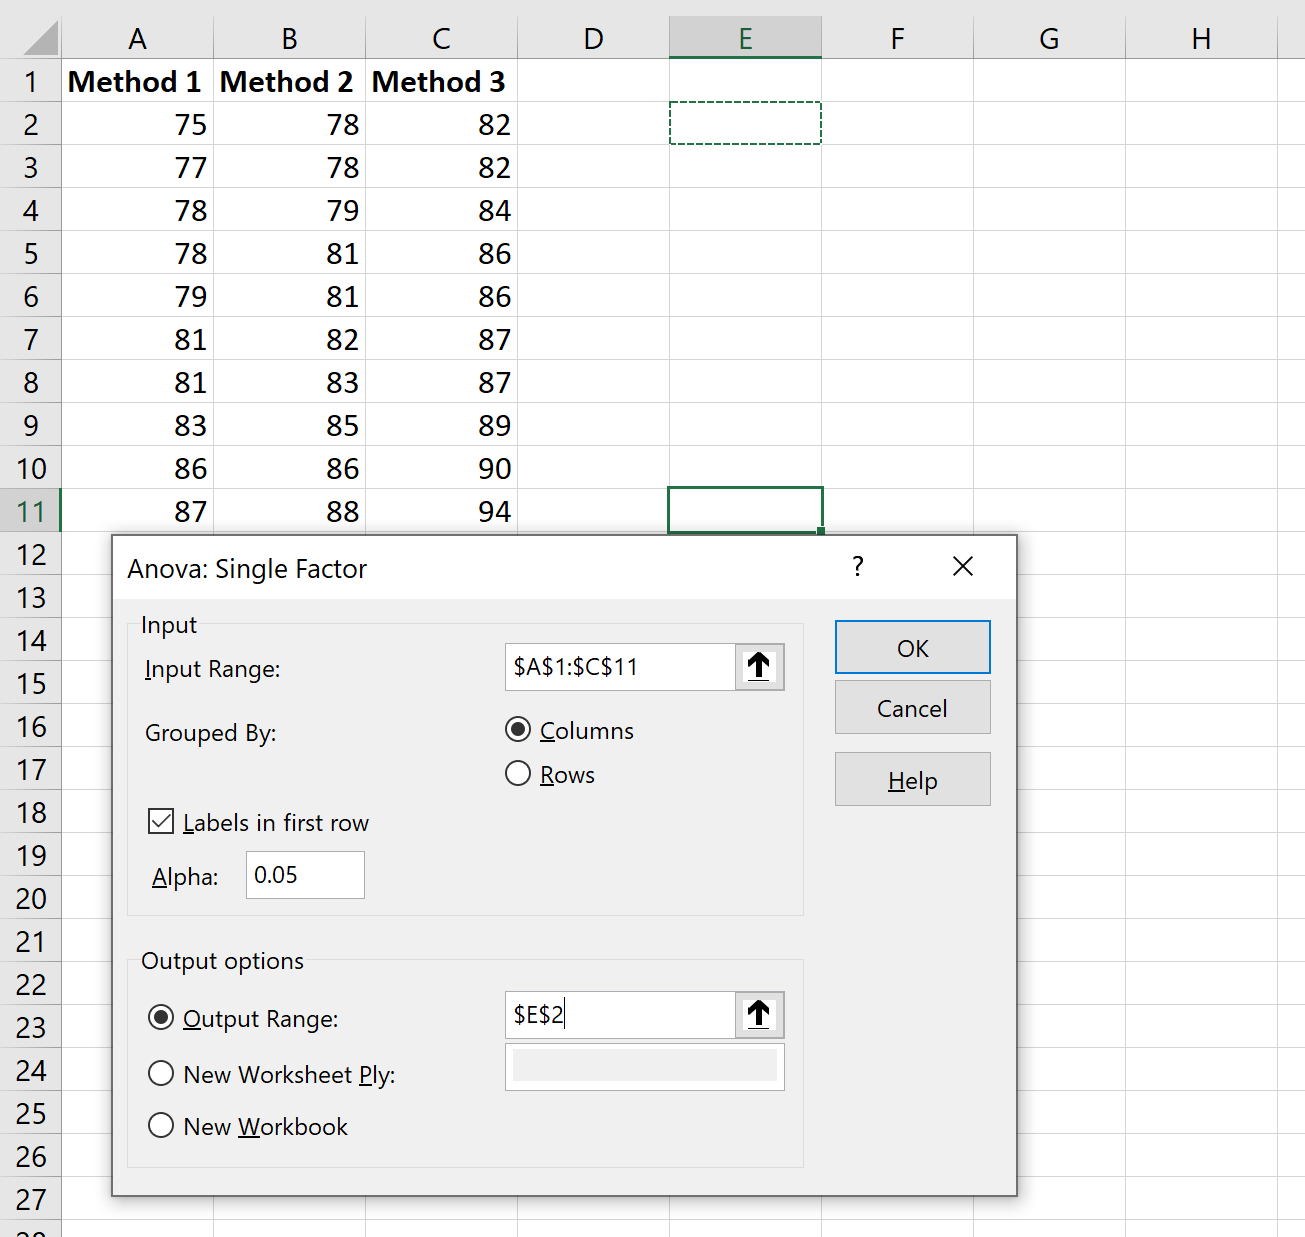This screenshot has height=1237, width=1305.
Task: Click the Method 1 header cell
Action: pos(138,81)
